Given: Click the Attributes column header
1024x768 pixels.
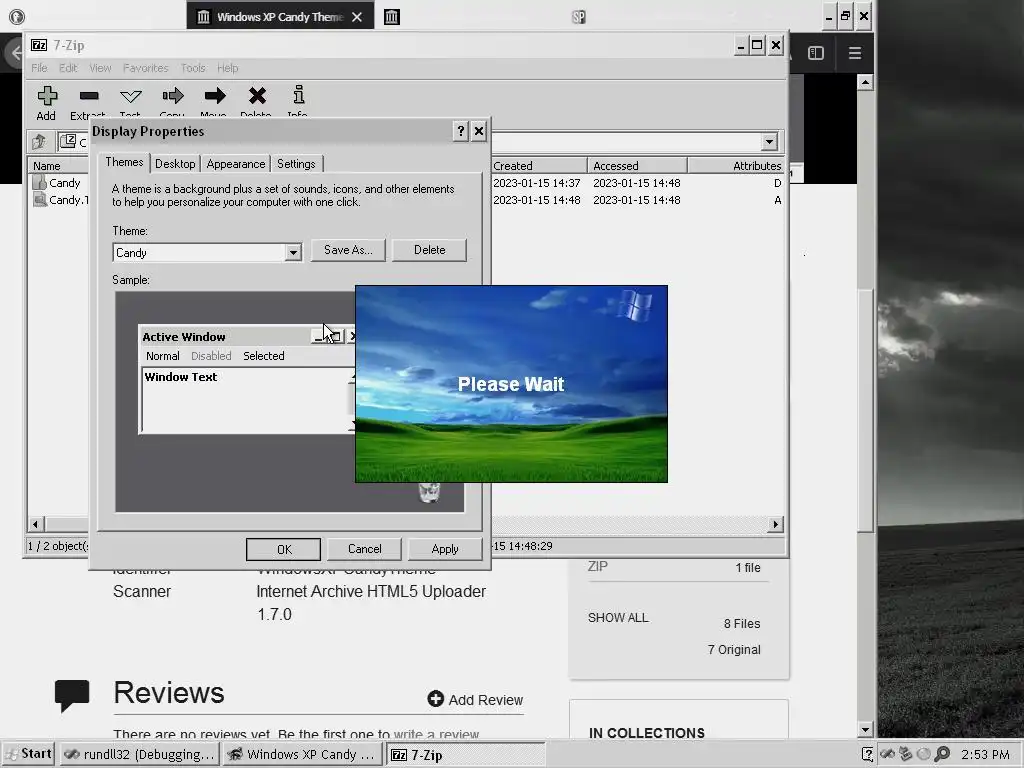Looking at the screenshot, I should tap(736, 166).
